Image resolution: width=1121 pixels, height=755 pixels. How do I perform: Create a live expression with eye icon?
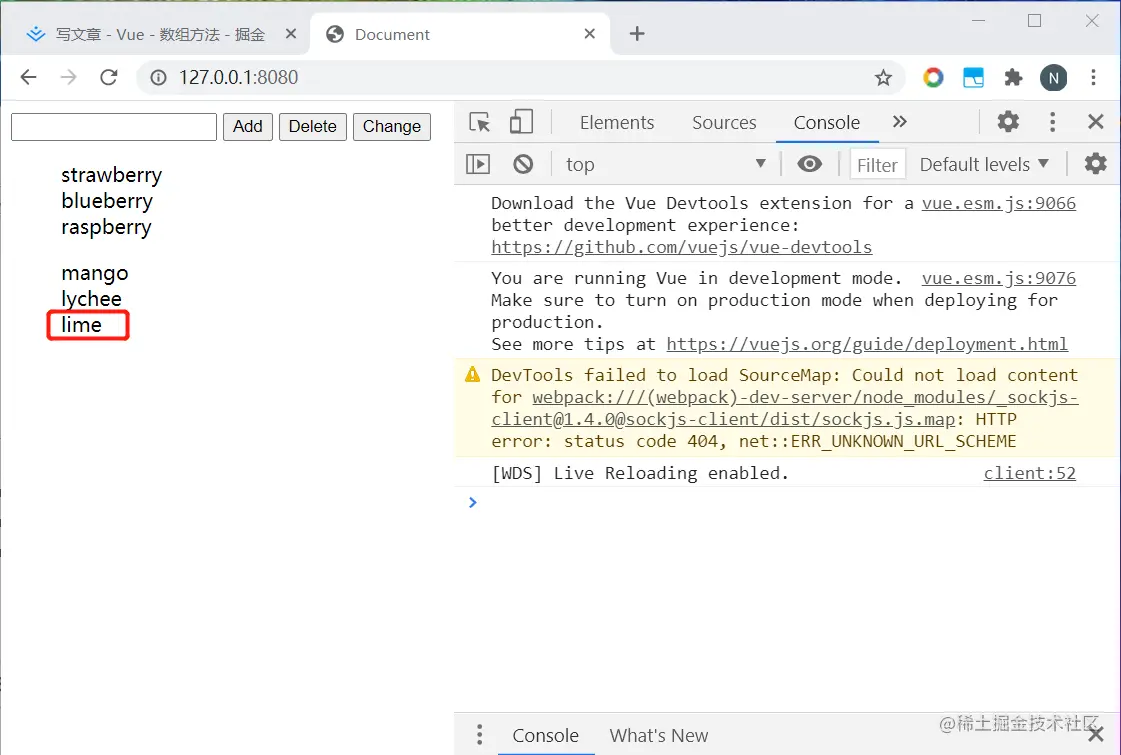coord(809,164)
